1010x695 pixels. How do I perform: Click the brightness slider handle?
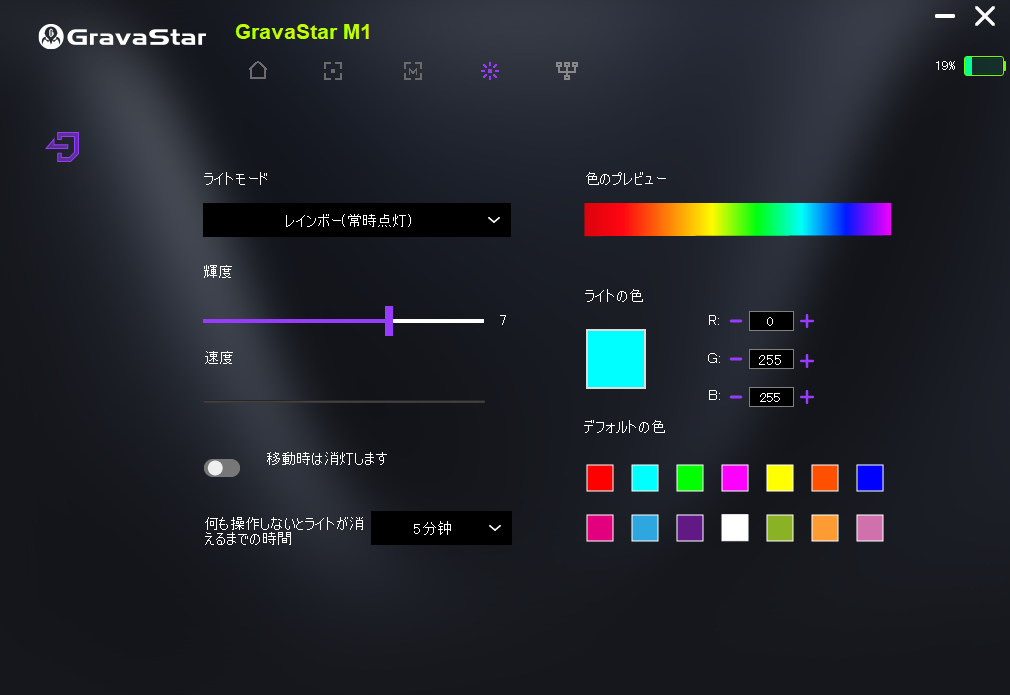(x=389, y=321)
